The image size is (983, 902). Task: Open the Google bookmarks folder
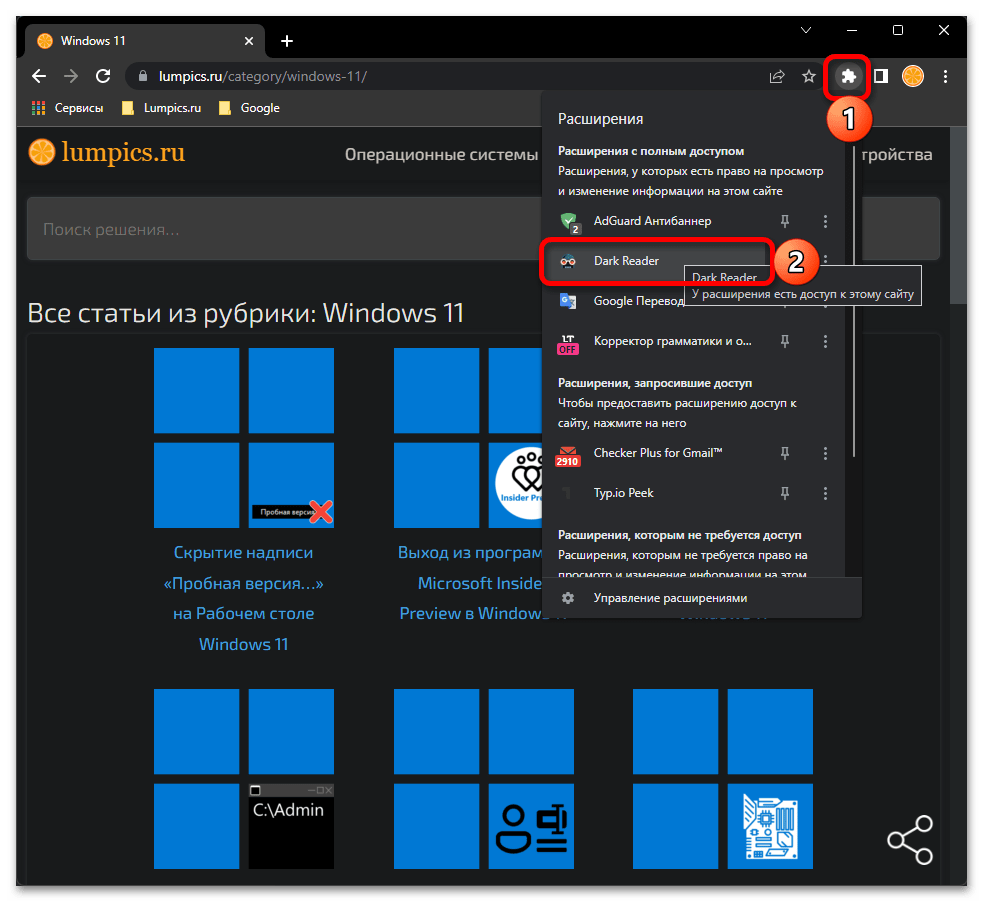click(250, 108)
